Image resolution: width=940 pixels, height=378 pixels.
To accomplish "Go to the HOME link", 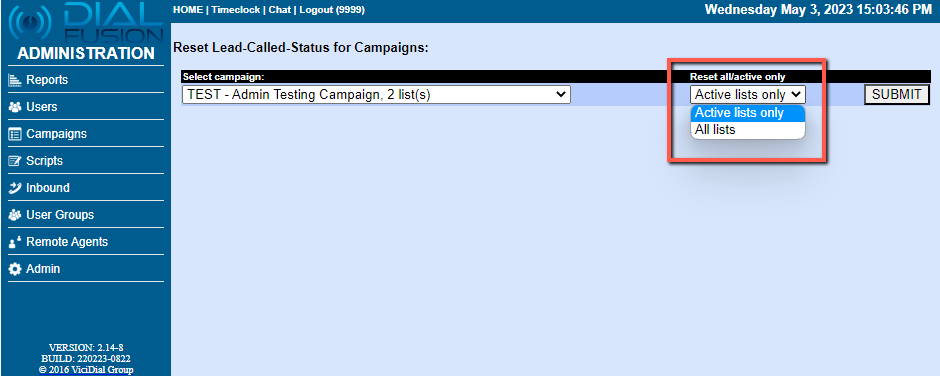I will tap(188, 10).
